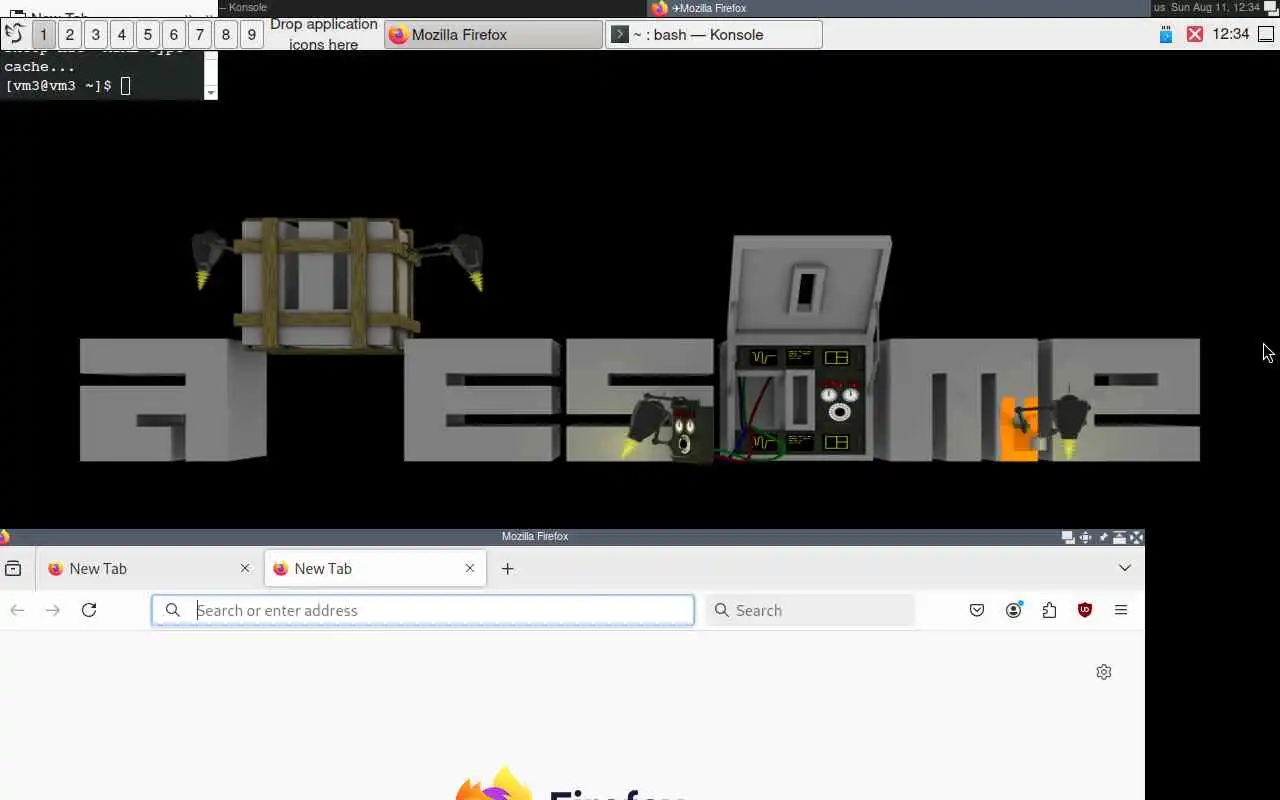
Task: Switch to workspace tag 7
Action: 199,34
